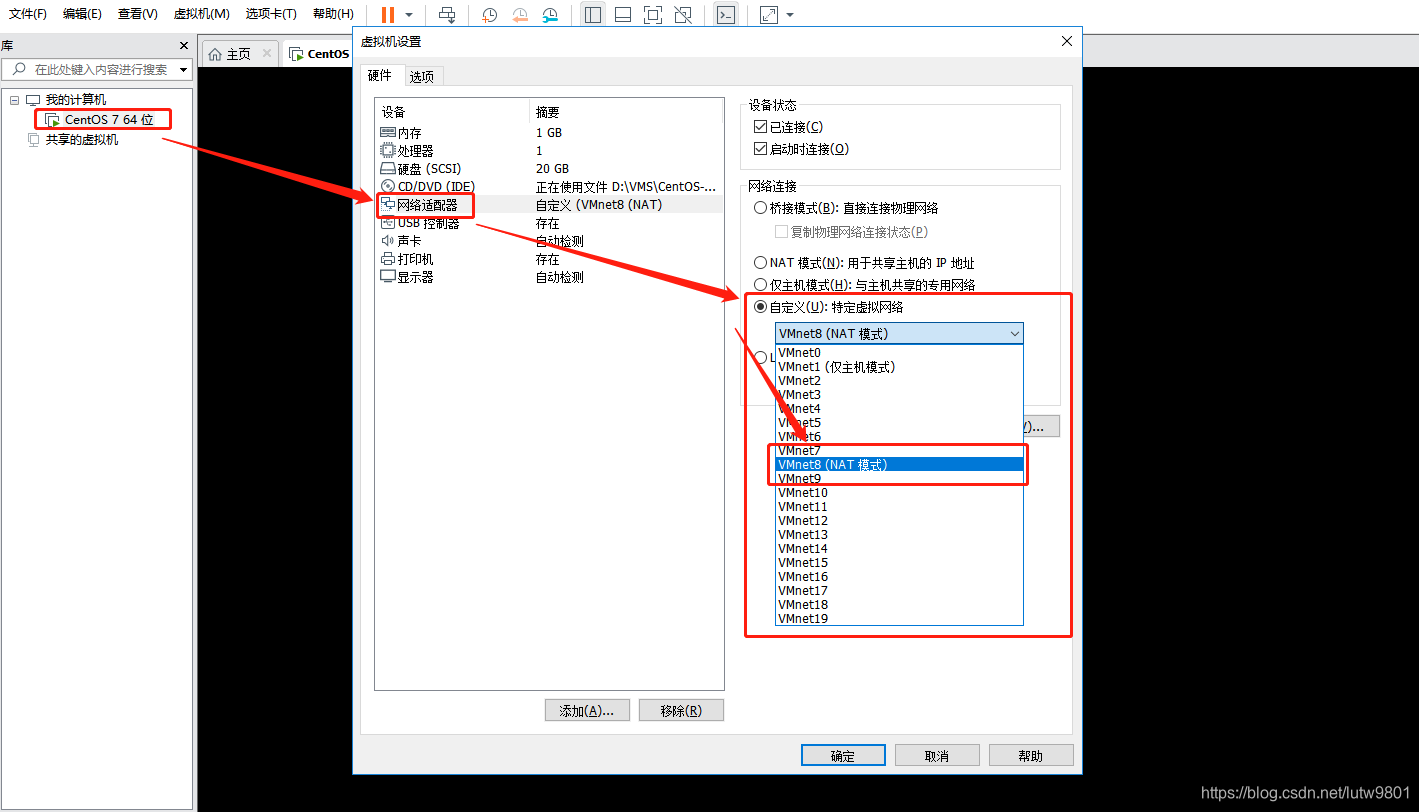Select the 打印机 device icon
Image resolution: width=1419 pixels, height=812 pixels.
coord(388,259)
